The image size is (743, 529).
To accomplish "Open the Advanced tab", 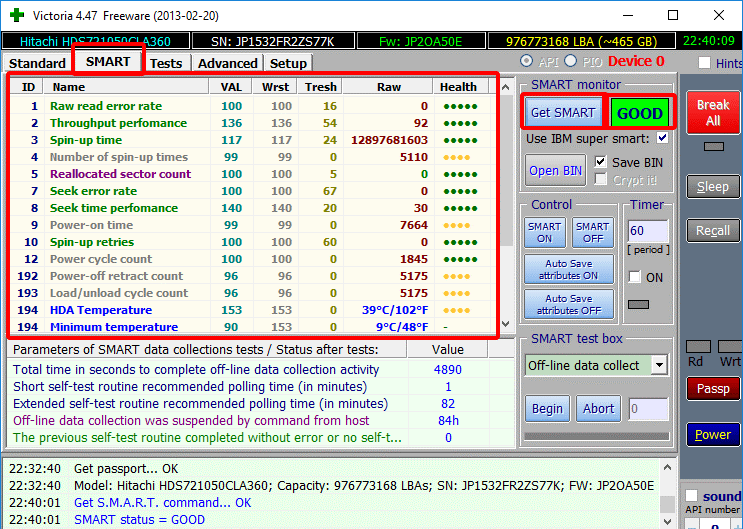I will [227, 63].
